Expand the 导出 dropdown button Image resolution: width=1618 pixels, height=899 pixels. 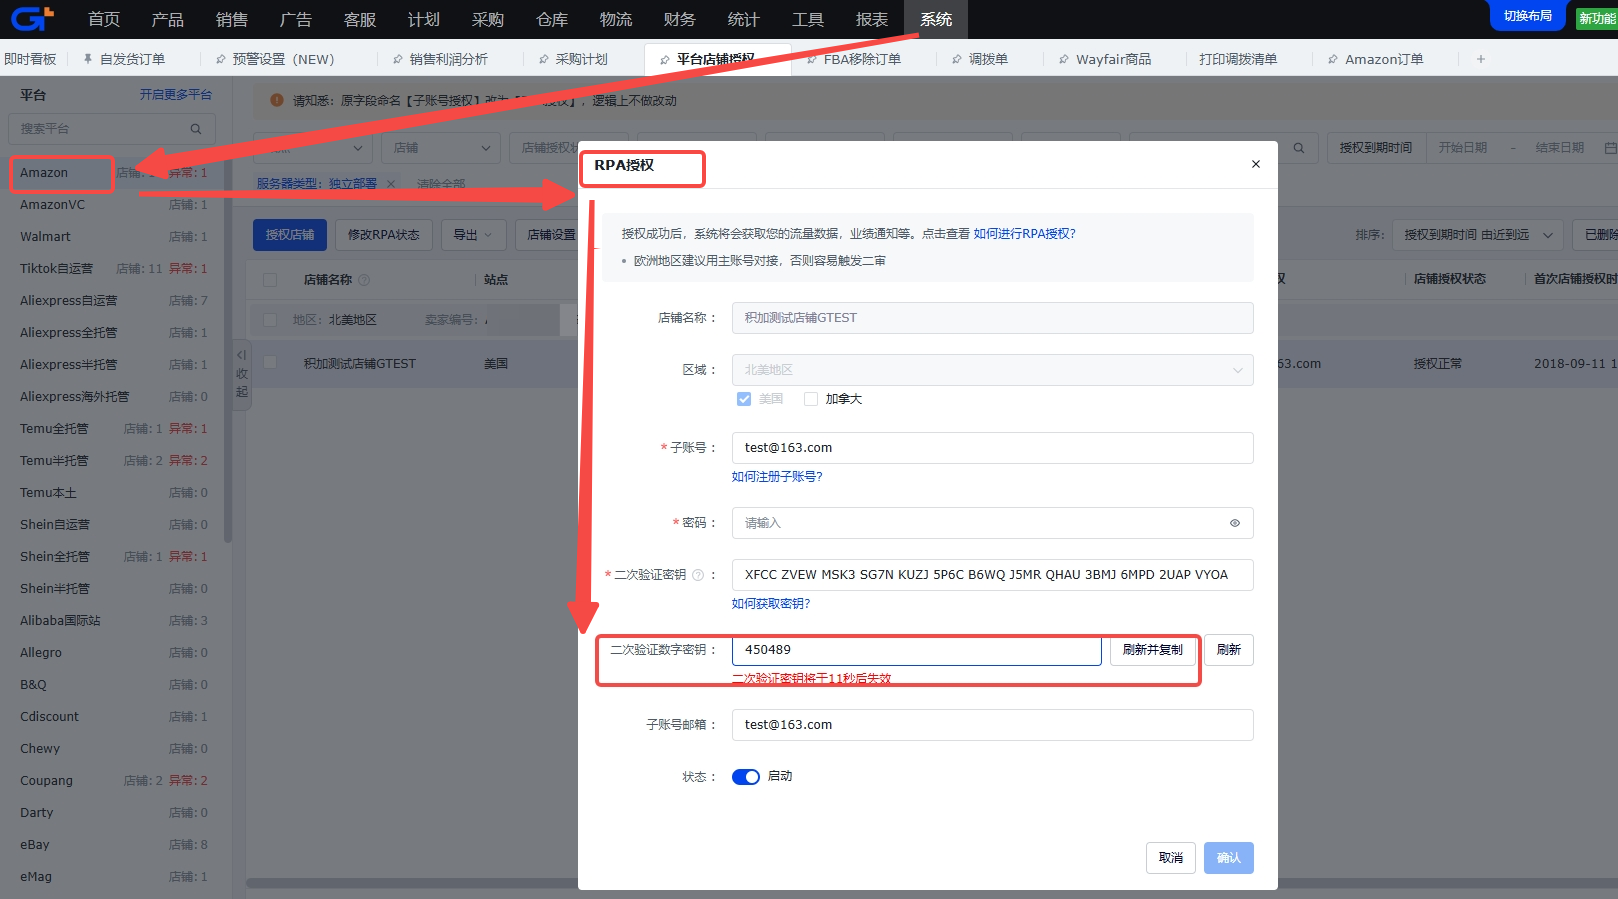click(473, 235)
